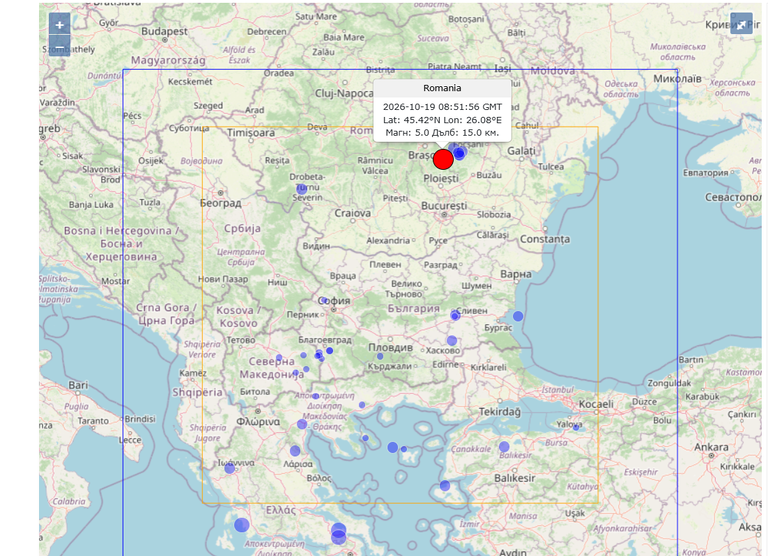768x556 pixels.
Task: Zoom out using the minus button
Action: pos(59,47)
